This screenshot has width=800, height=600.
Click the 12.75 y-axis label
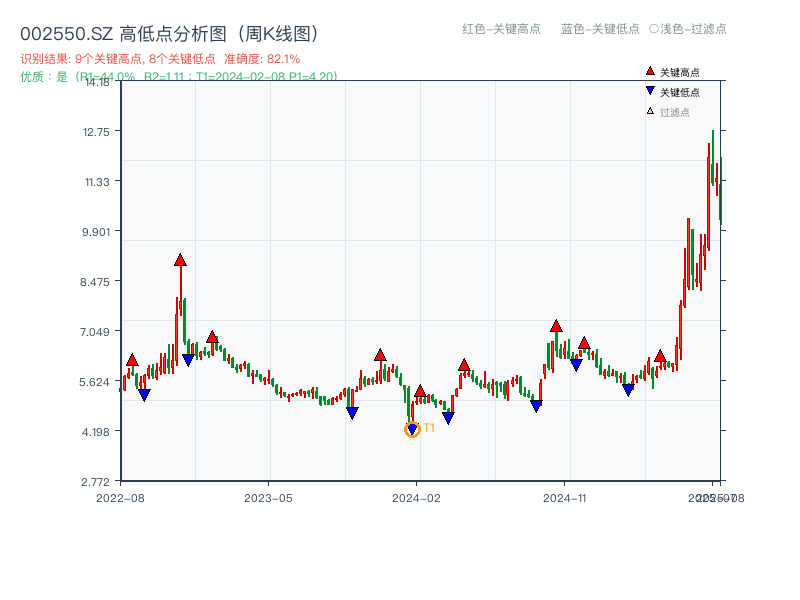pos(96,132)
